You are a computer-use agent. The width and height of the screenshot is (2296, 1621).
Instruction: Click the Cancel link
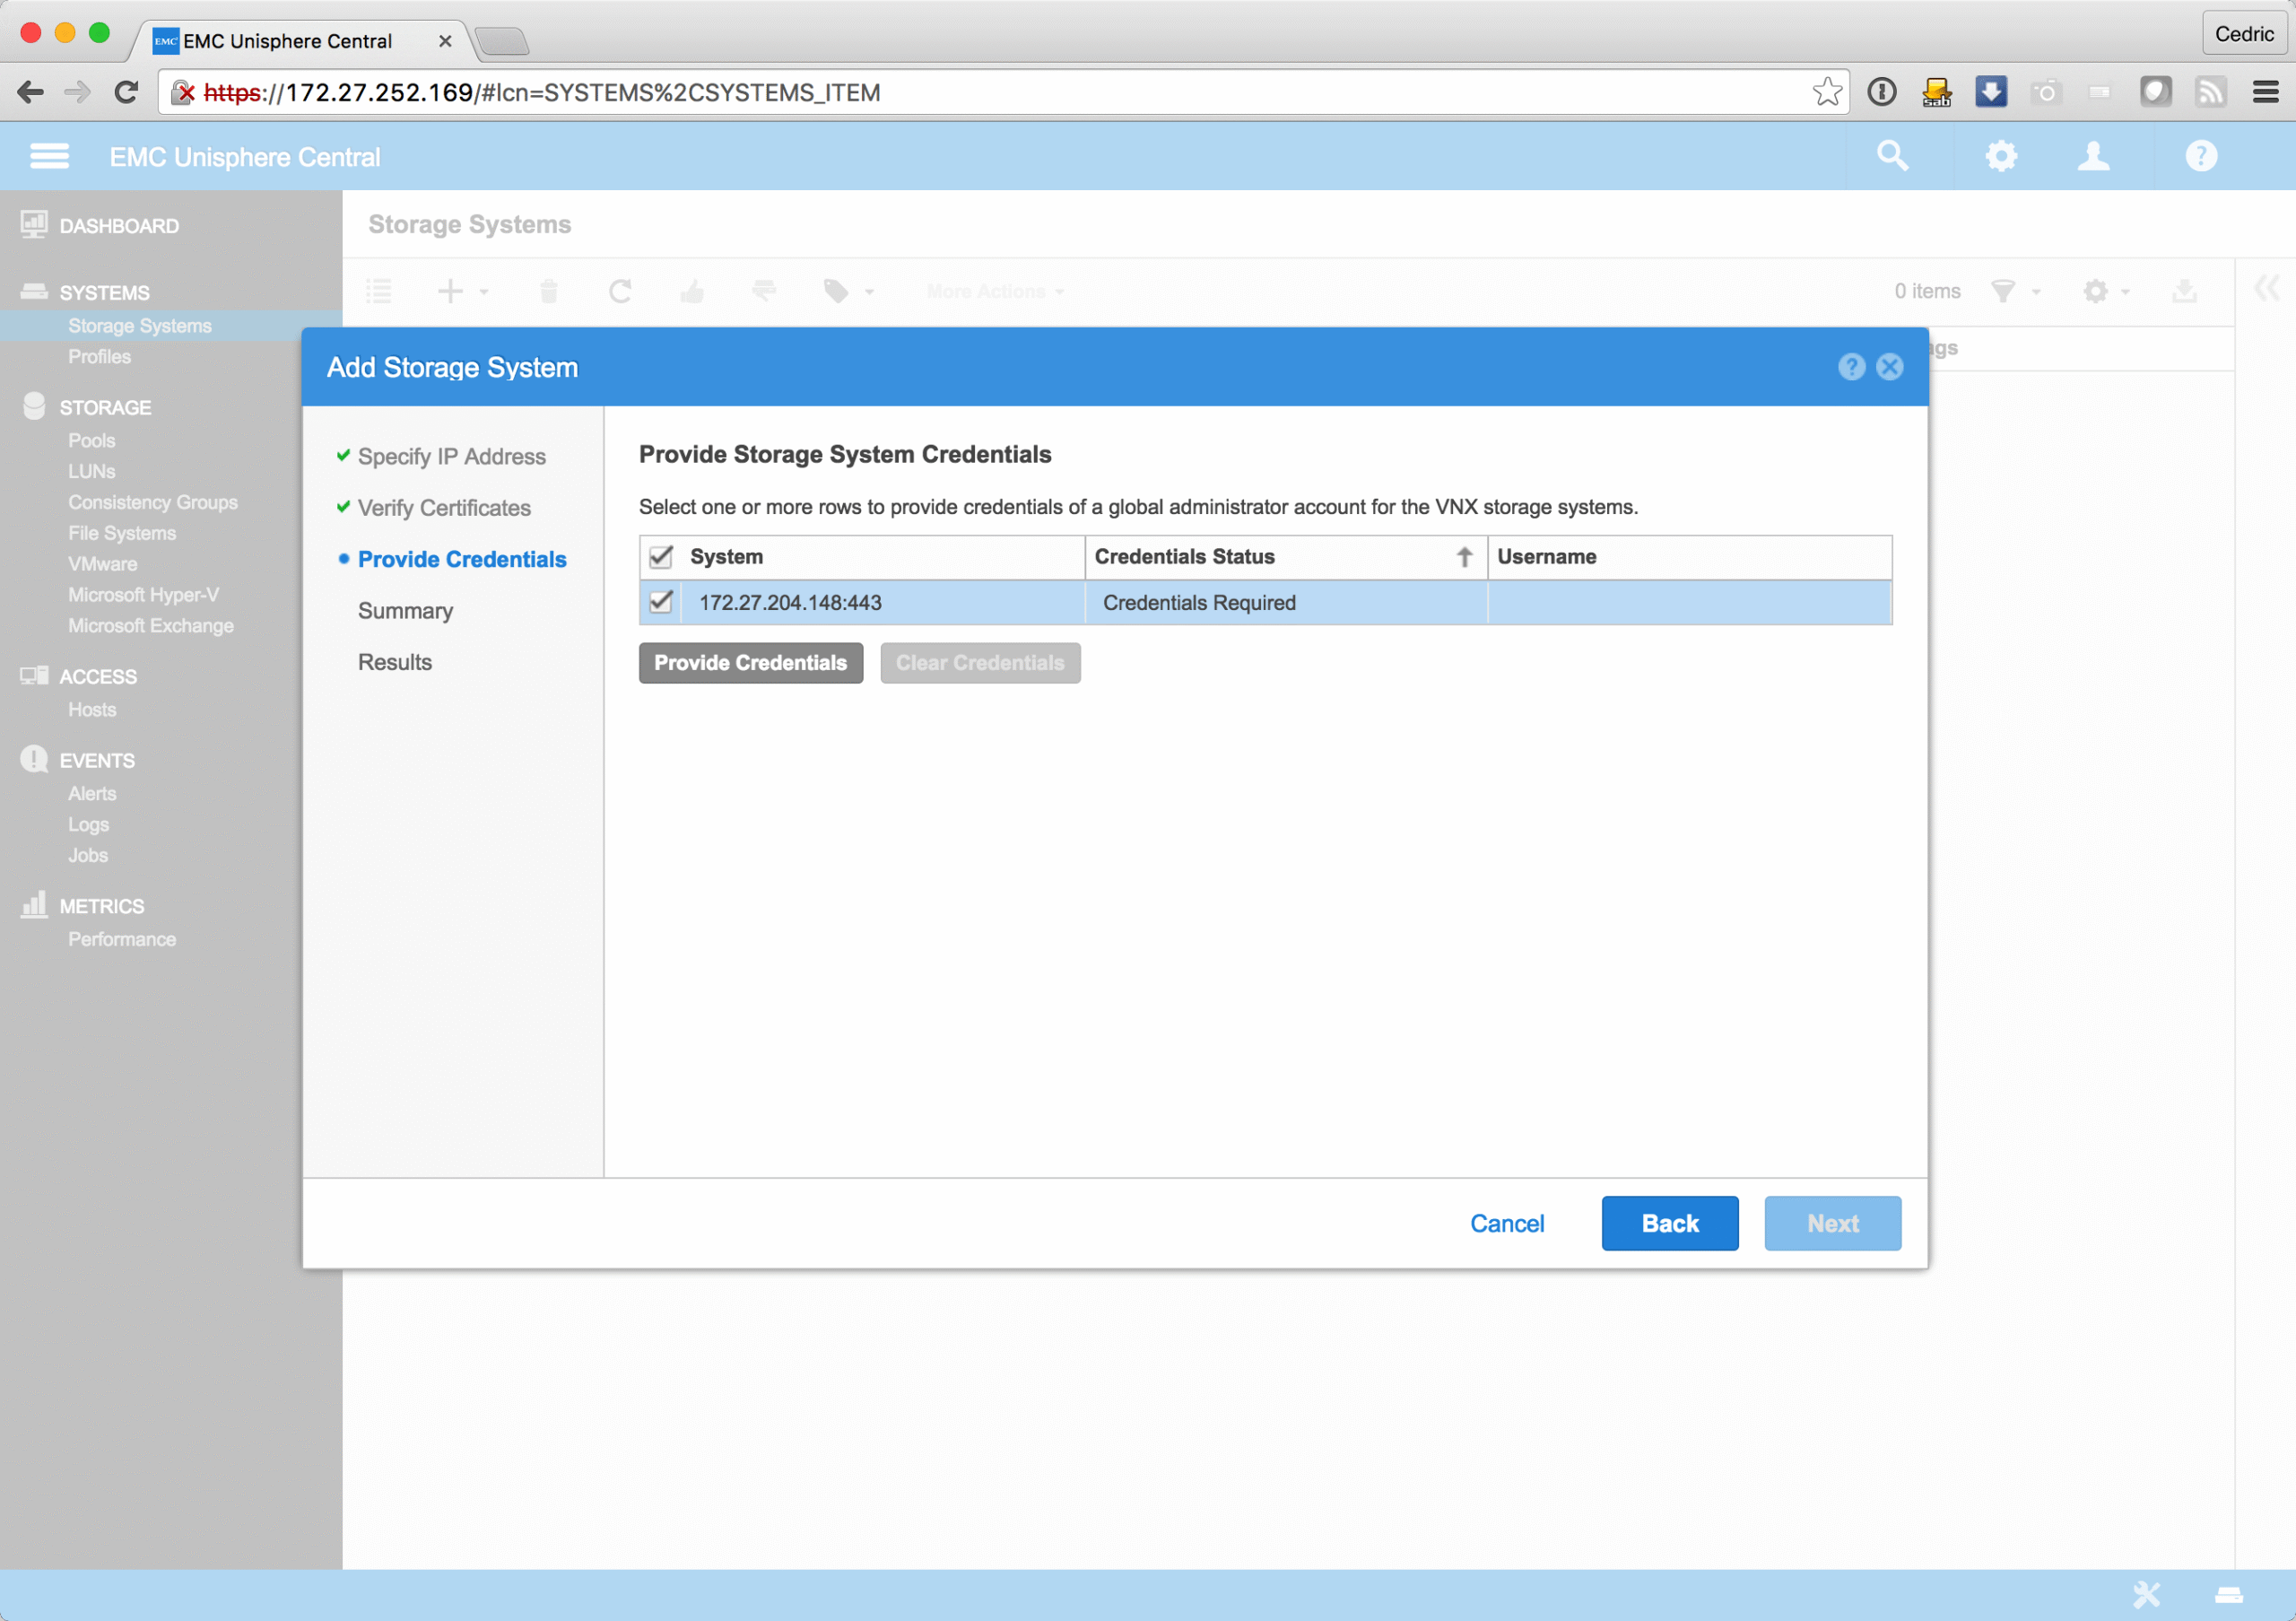(1506, 1223)
